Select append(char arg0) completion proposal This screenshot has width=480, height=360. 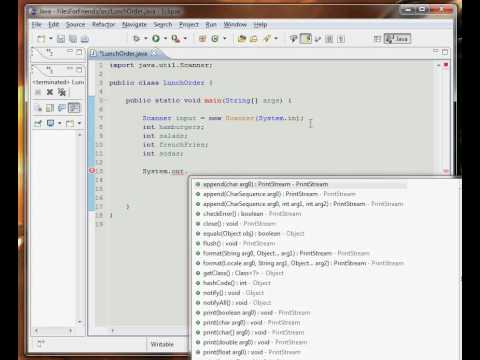point(301,184)
